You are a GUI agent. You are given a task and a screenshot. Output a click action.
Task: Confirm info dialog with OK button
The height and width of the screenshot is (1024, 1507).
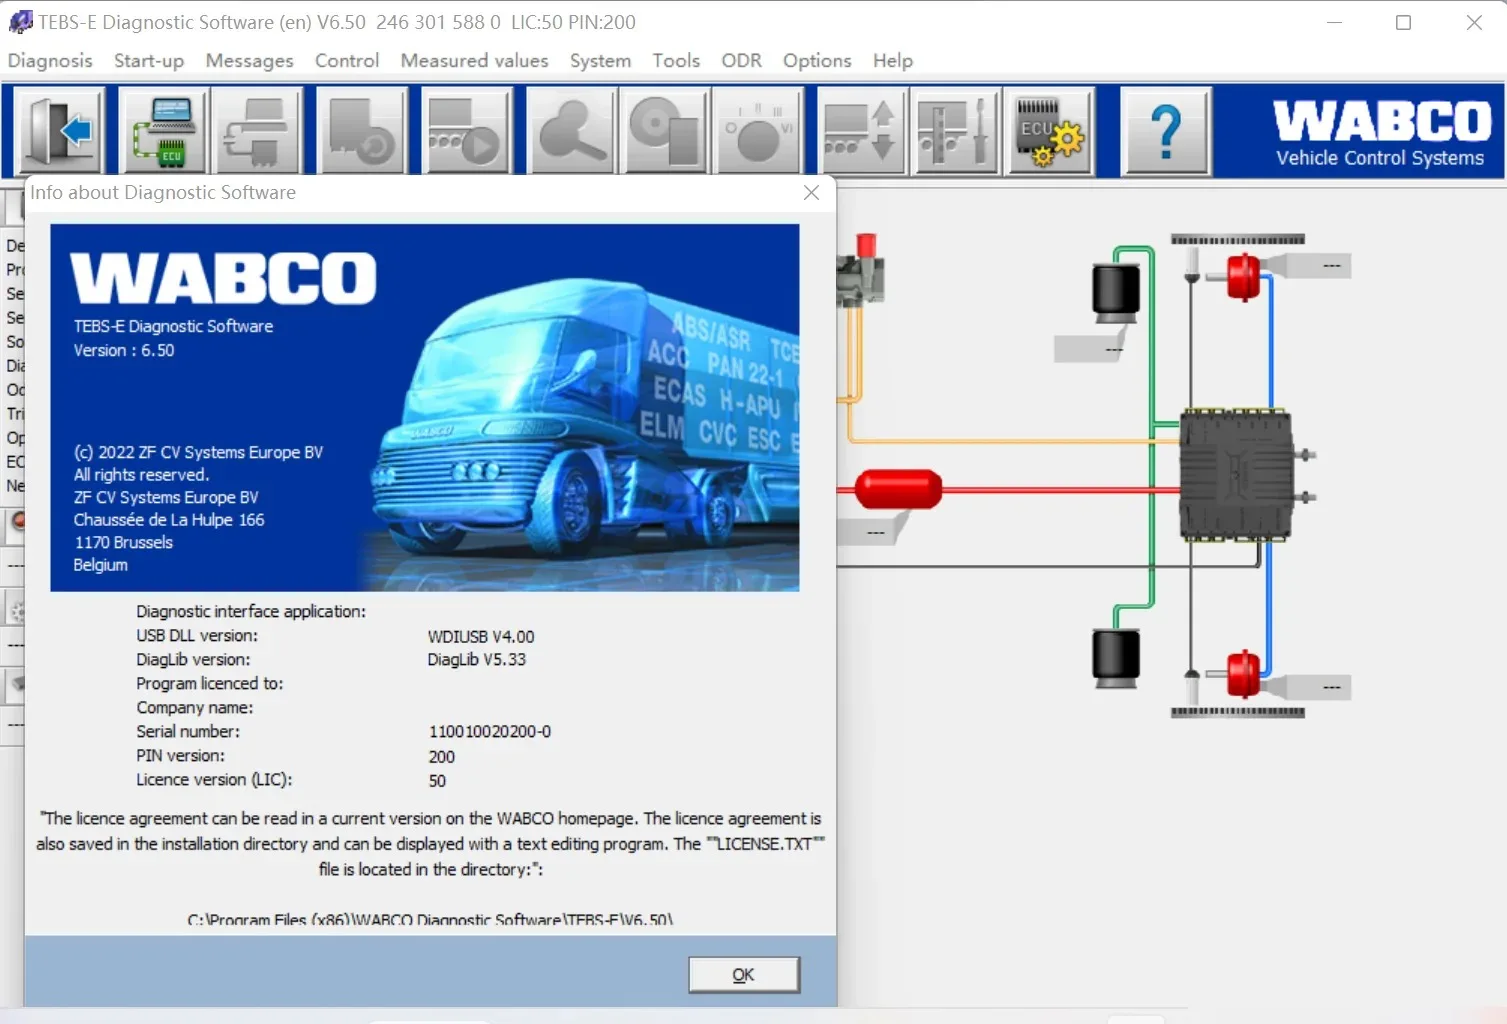click(744, 975)
